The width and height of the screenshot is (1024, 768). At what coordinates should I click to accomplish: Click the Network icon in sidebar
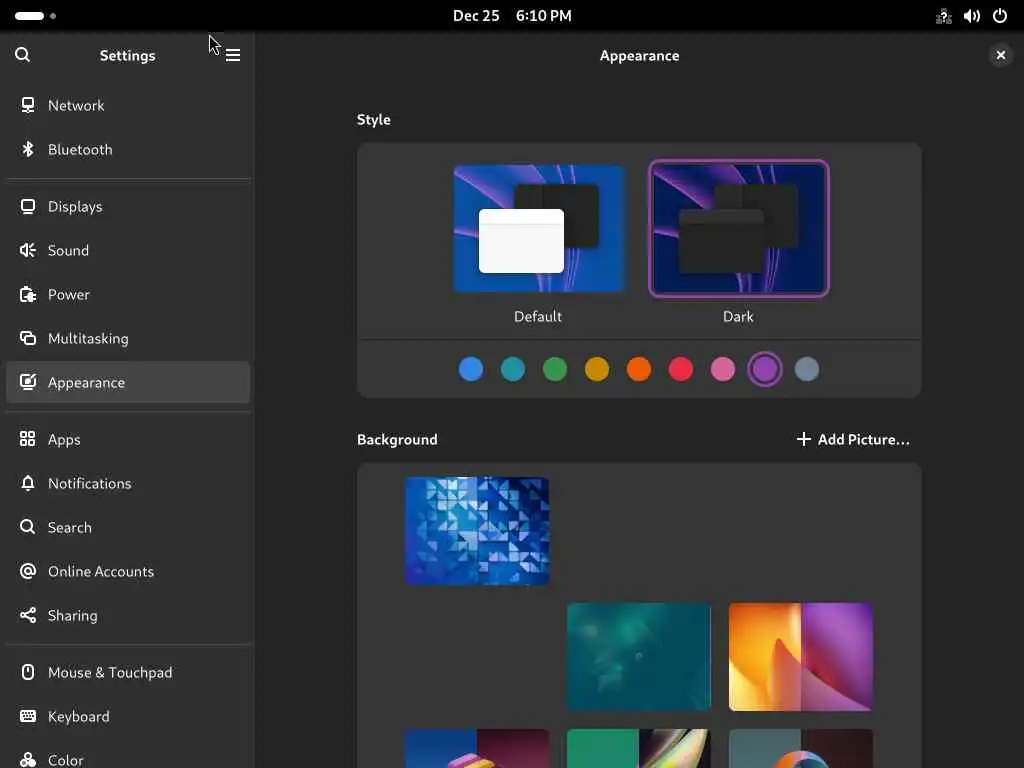tap(27, 105)
